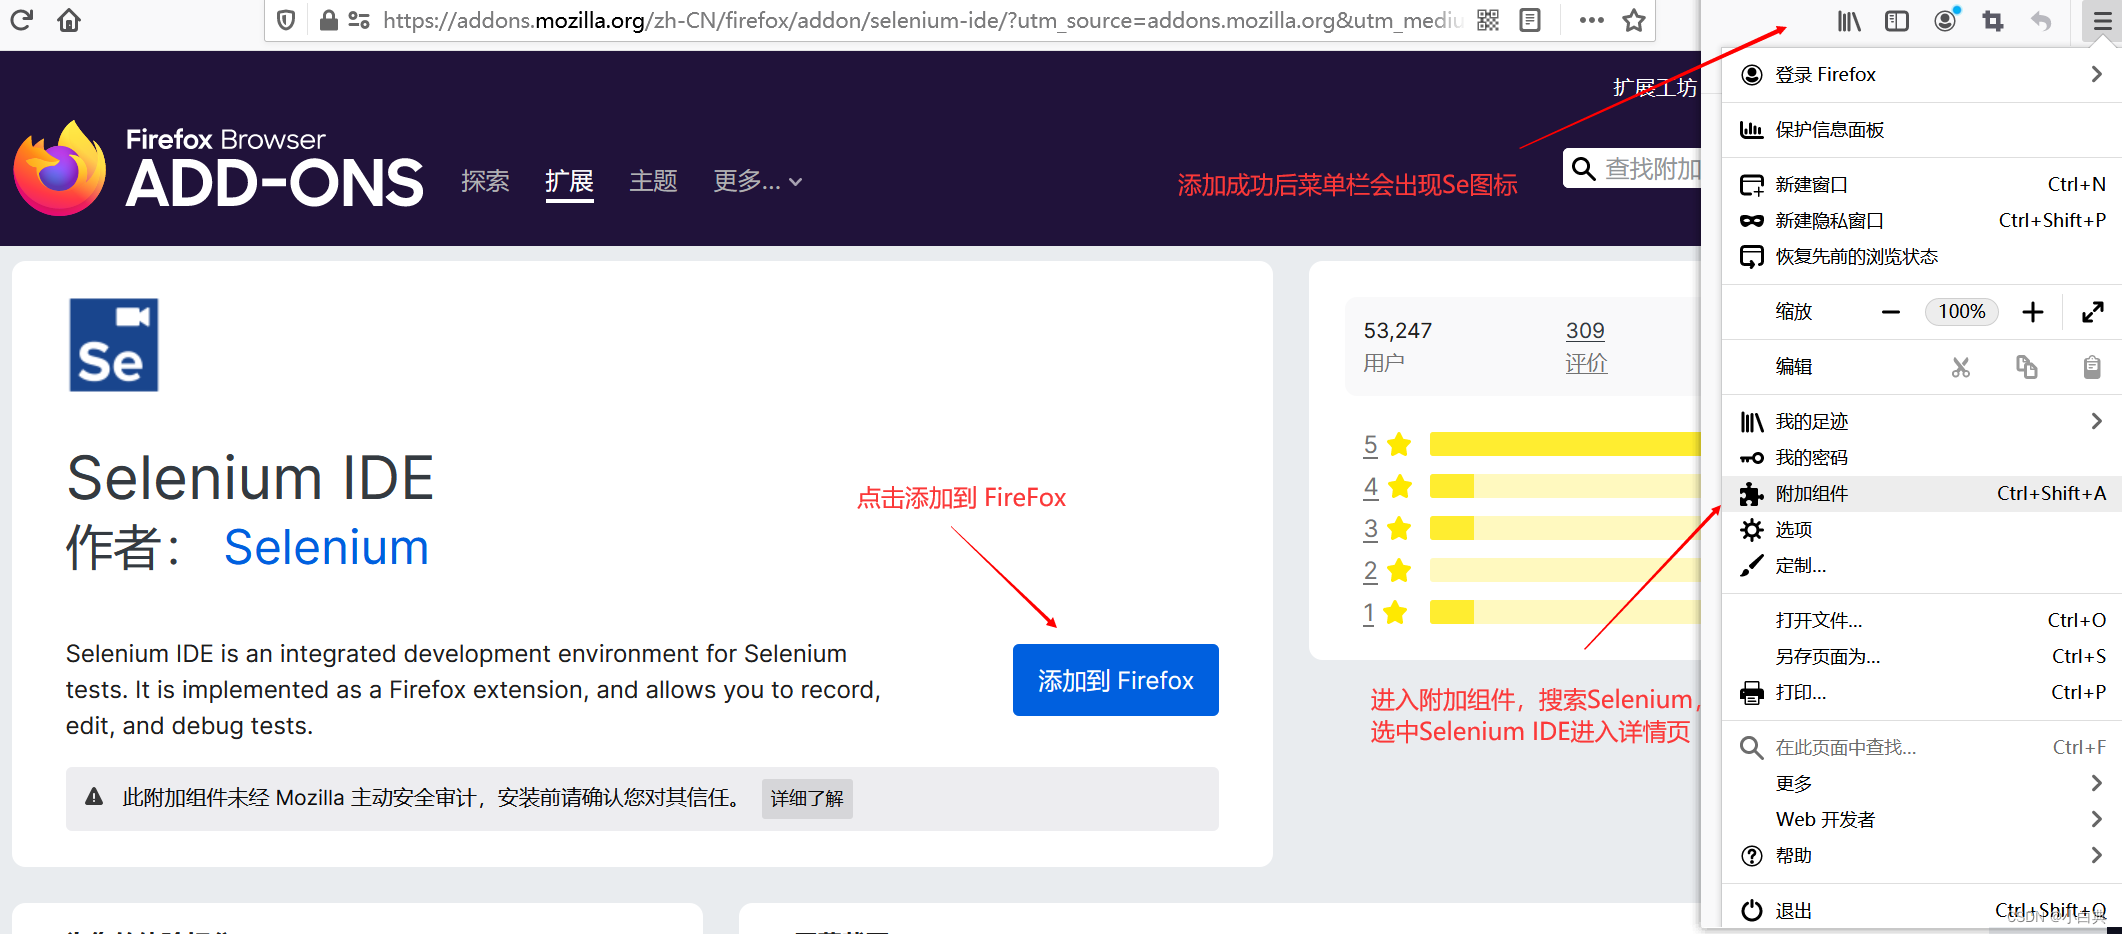Go to the Firefox home page icon
2122x934 pixels.
pos(69,20)
